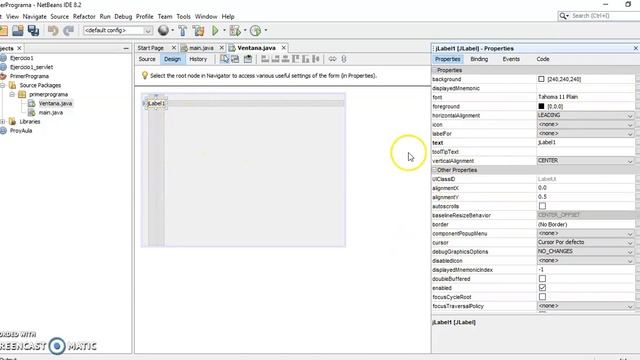The image size is (640, 360).
Task: Open the debugGraphicsOptions dropdown
Action: 585,251
